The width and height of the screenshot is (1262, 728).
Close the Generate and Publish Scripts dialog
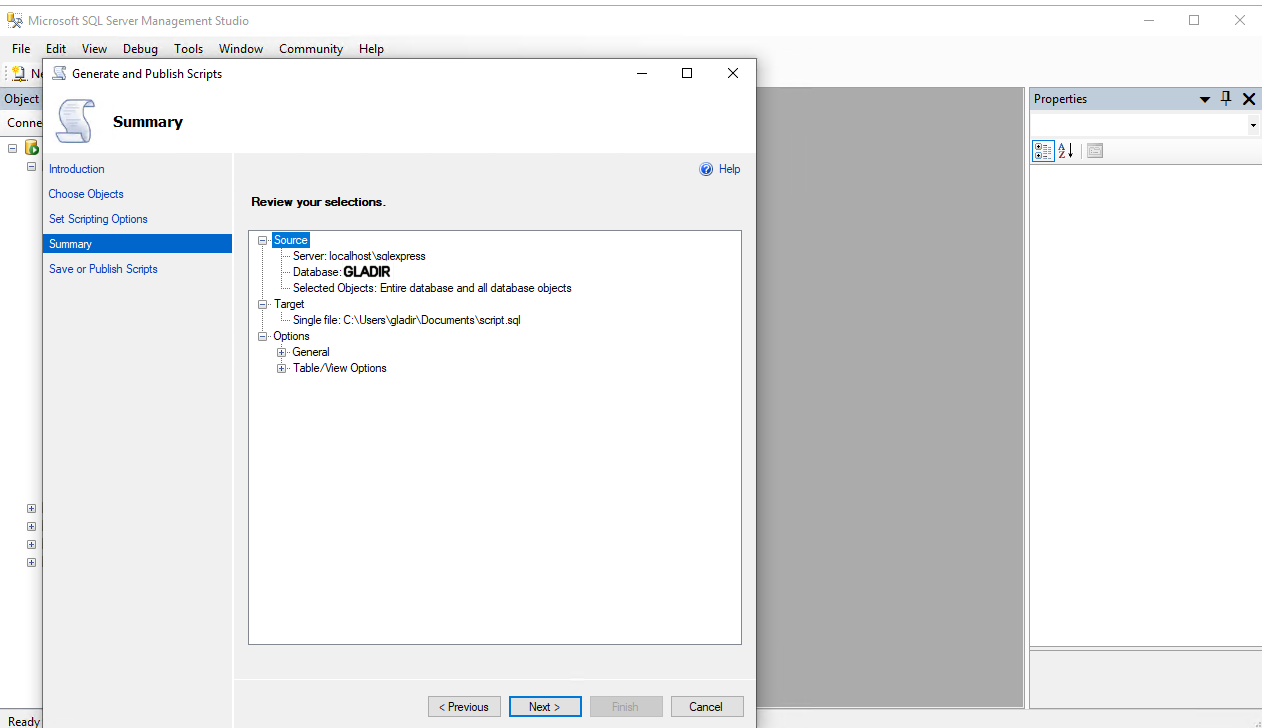coord(733,73)
